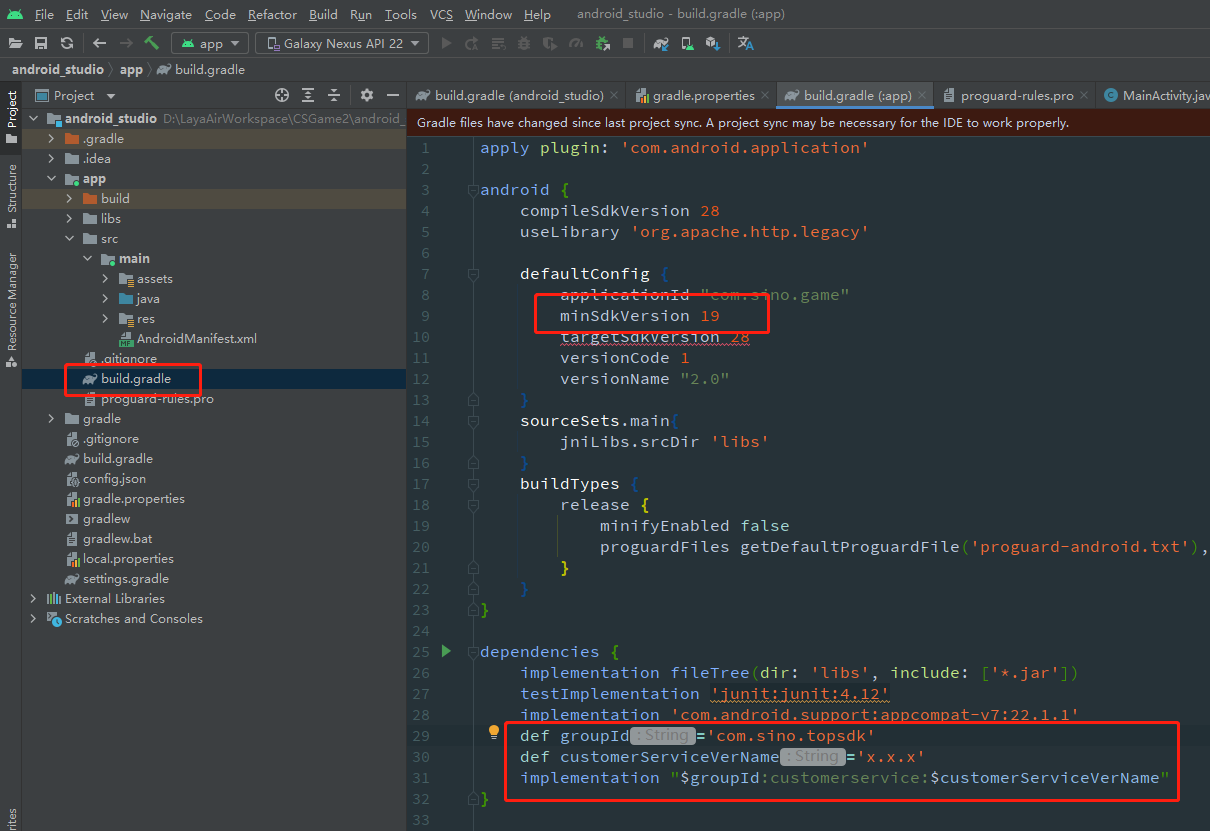Open the Galaxy Nexus API 22 device dropdown
Image resolution: width=1210 pixels, height=831 pixels.
[x=342, y=43]
